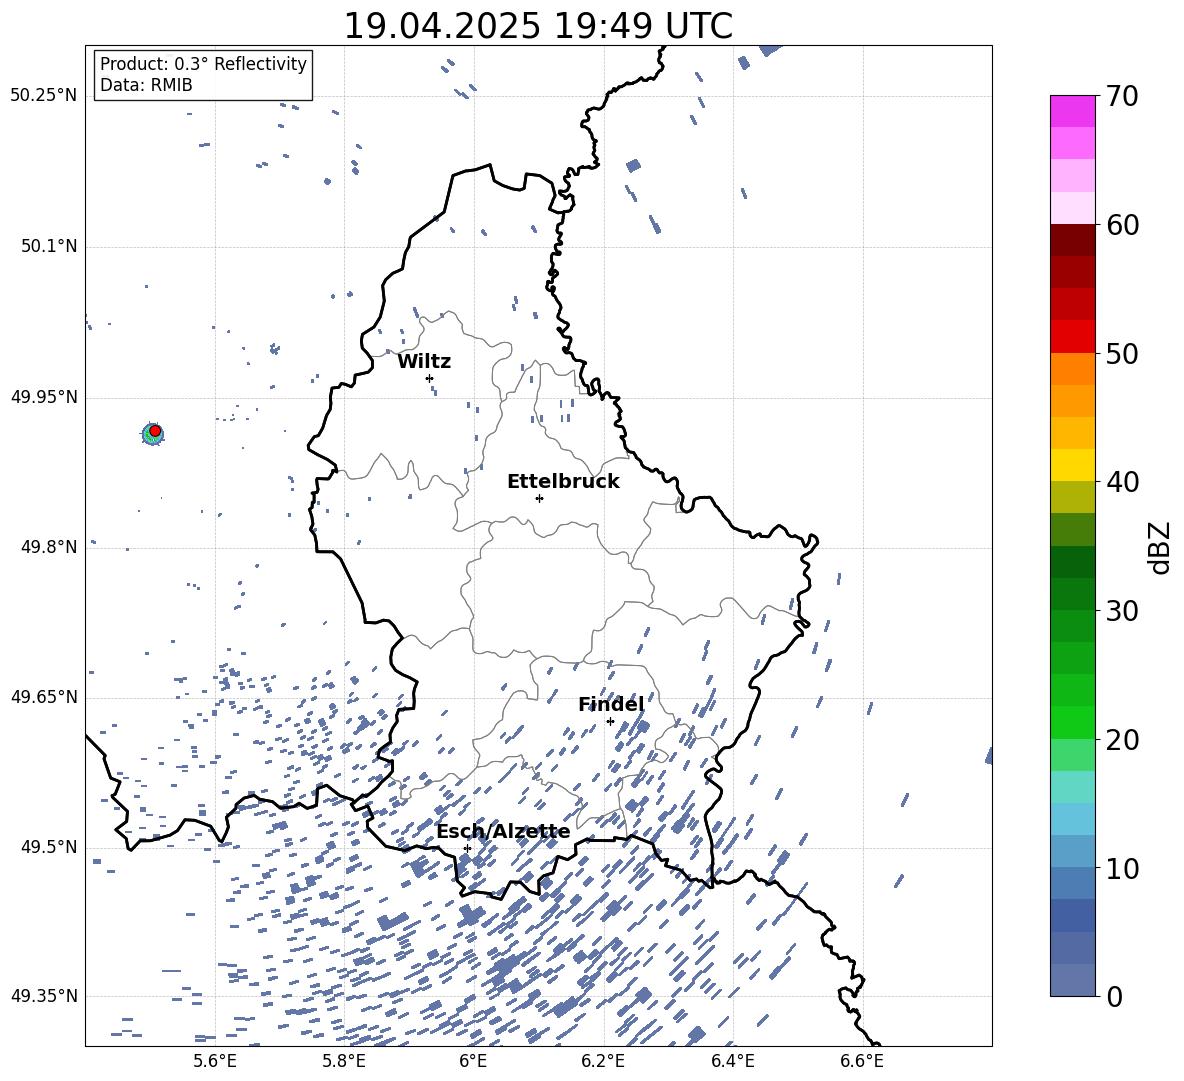
Task: Pick the yellow colorbar swatch above 40
Action: point(1072,465)
